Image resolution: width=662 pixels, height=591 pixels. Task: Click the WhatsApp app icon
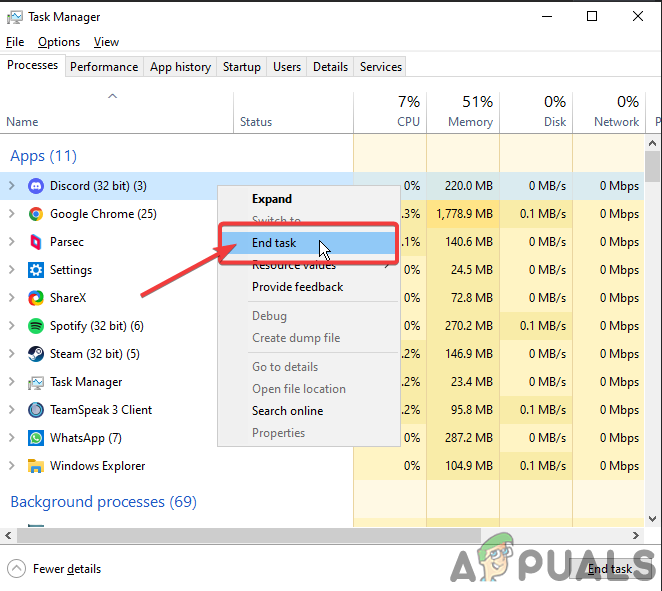[36, 438]
